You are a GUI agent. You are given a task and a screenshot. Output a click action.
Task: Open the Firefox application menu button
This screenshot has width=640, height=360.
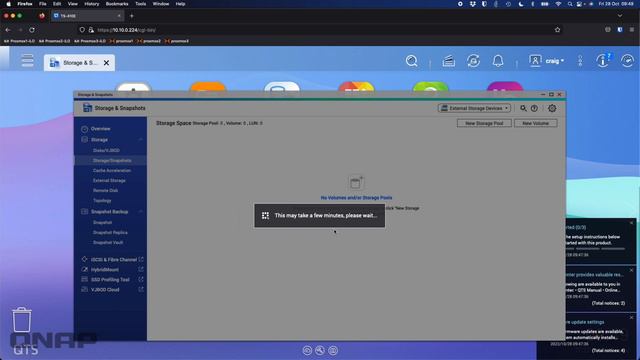[632, 30]
